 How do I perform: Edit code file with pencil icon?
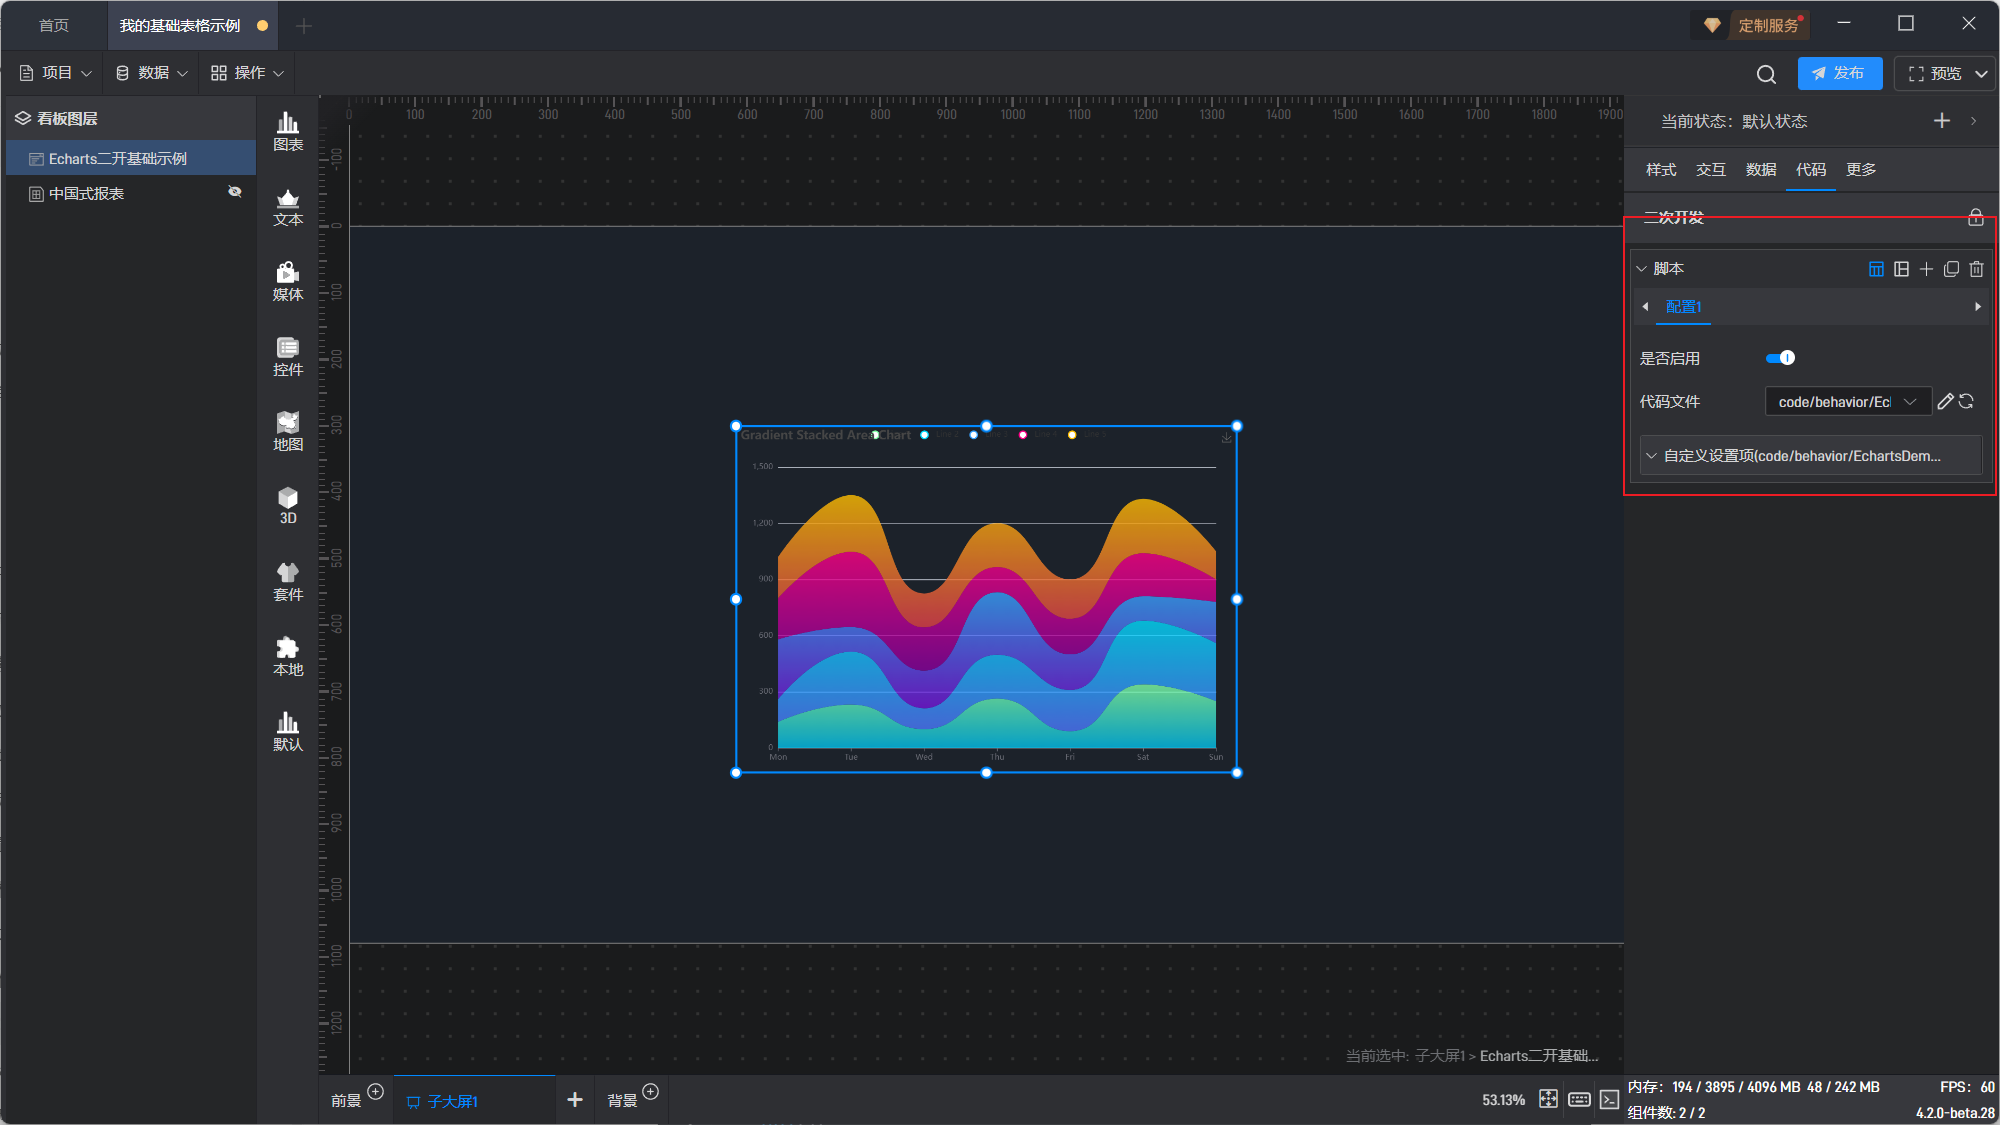tap(1945, 401)
